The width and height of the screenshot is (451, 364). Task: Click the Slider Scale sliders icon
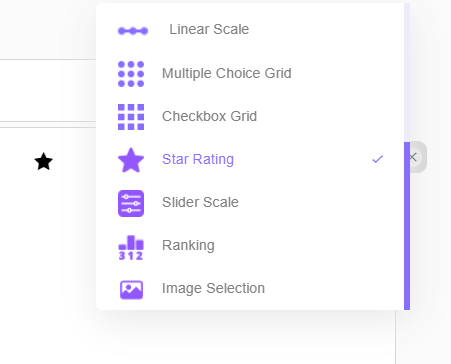click(131, 203)
